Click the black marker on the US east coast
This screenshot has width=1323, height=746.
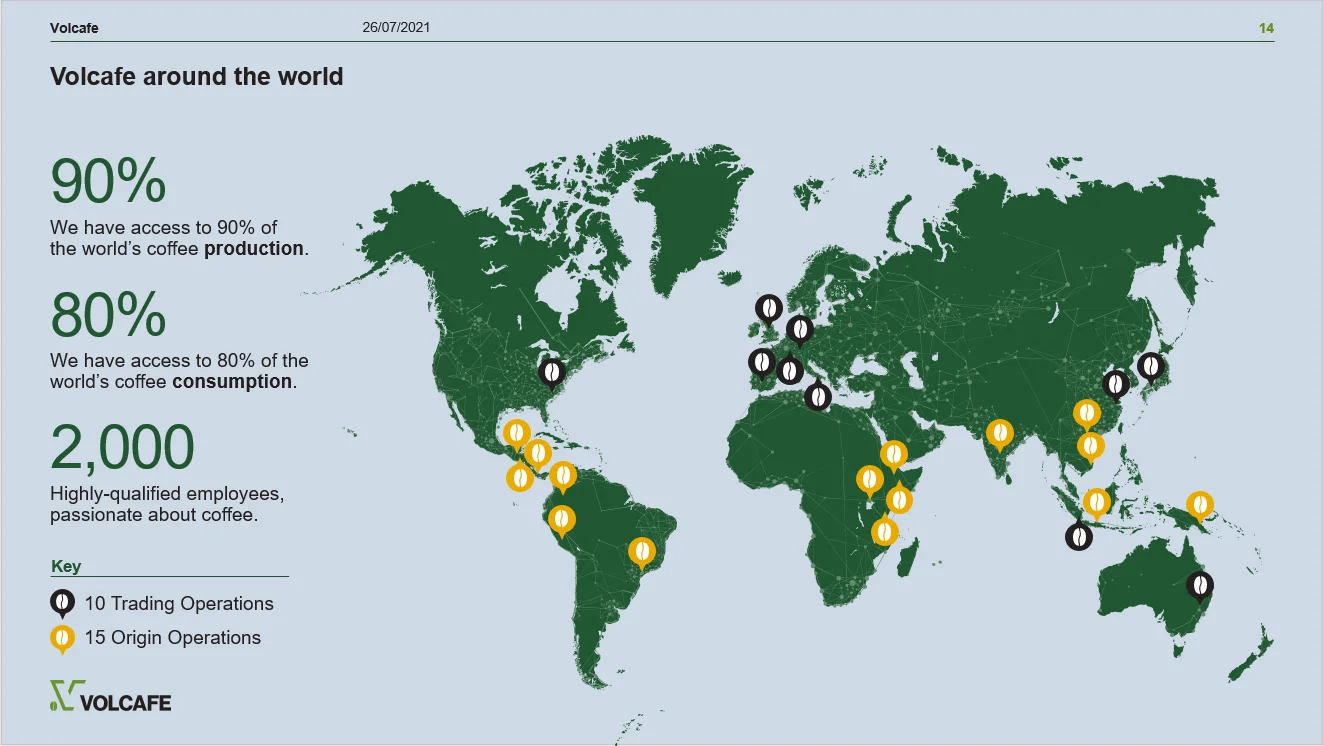point(551,372)
